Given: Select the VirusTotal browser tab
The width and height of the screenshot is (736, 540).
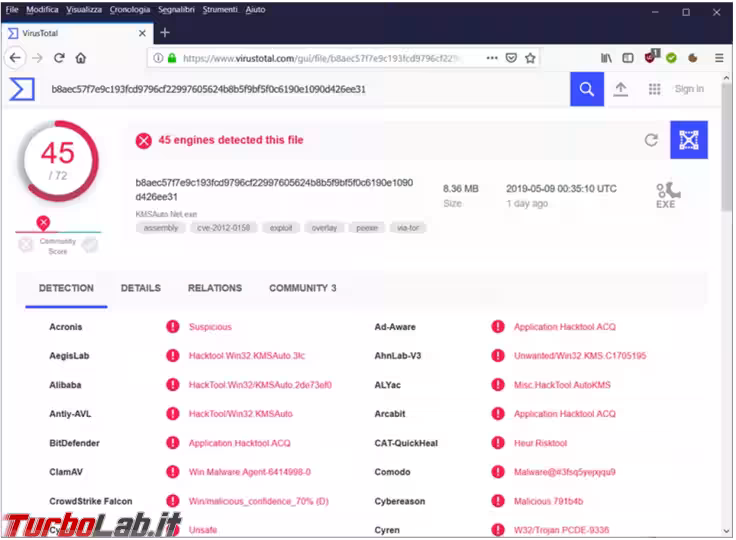Looking at the screenshot, I should pos(77,33).
